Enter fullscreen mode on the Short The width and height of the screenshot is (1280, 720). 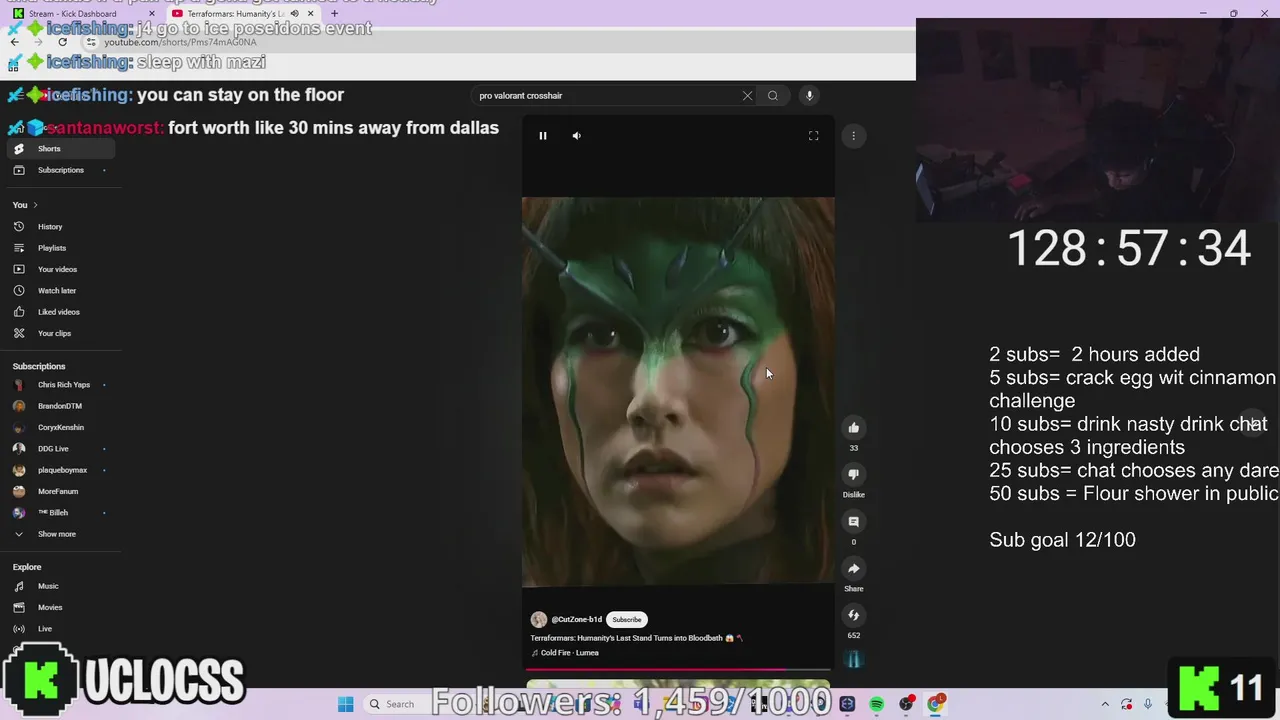[814, 136]
